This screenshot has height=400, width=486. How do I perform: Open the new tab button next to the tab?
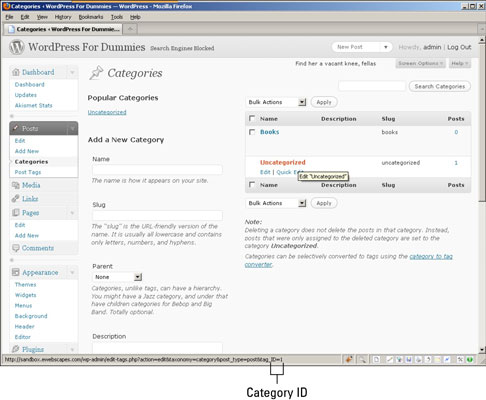coord(131,29)
